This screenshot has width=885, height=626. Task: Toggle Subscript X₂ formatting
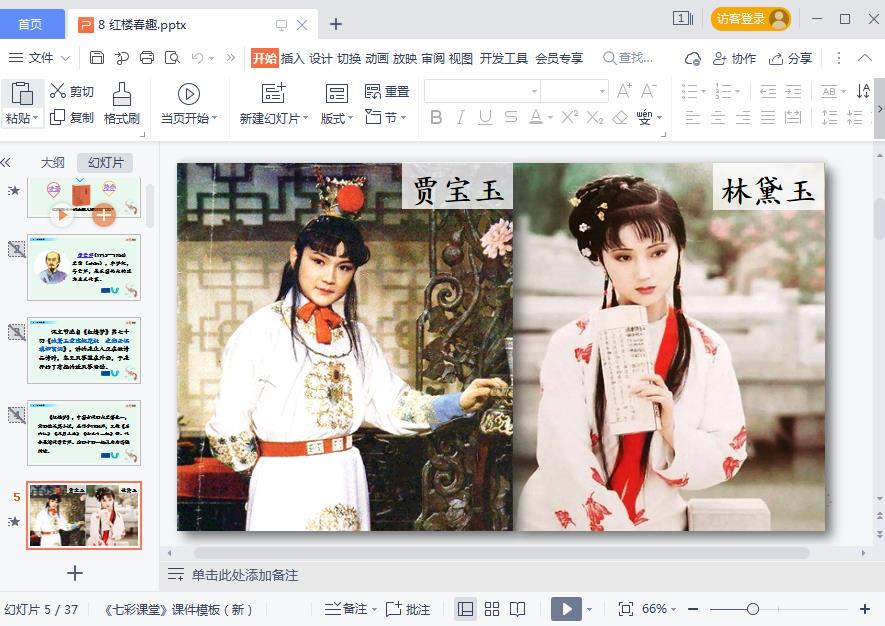(594, 117)
